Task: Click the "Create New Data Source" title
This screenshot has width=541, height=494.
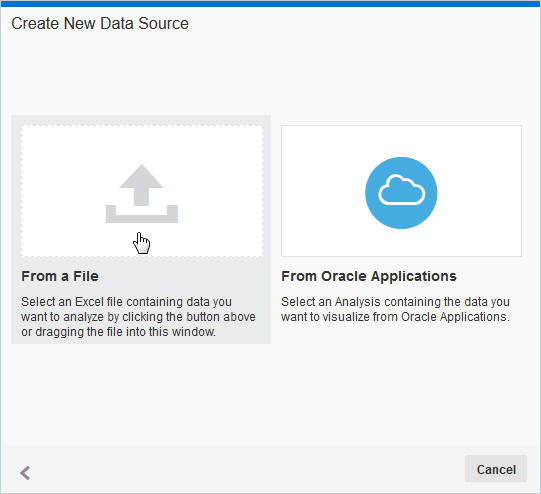Action: (100, 23)
